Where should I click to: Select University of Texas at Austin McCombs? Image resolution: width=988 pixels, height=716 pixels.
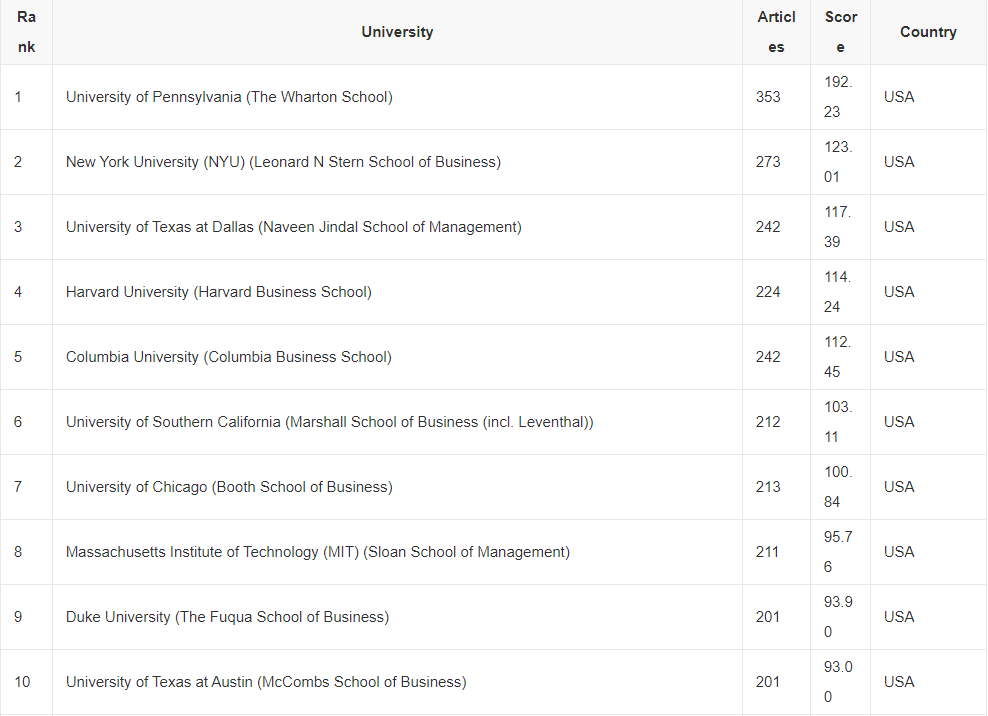tap(265, 682)
